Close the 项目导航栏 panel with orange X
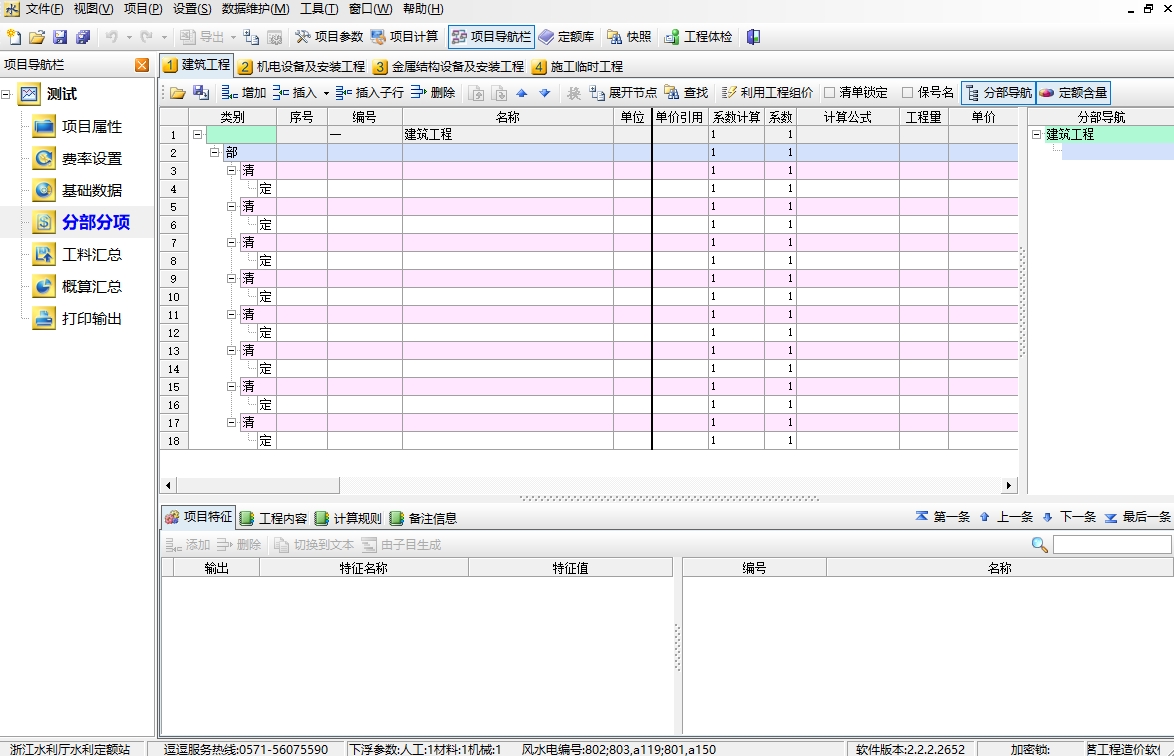This screenshot has height=756, width=1174. coord(142,65)
